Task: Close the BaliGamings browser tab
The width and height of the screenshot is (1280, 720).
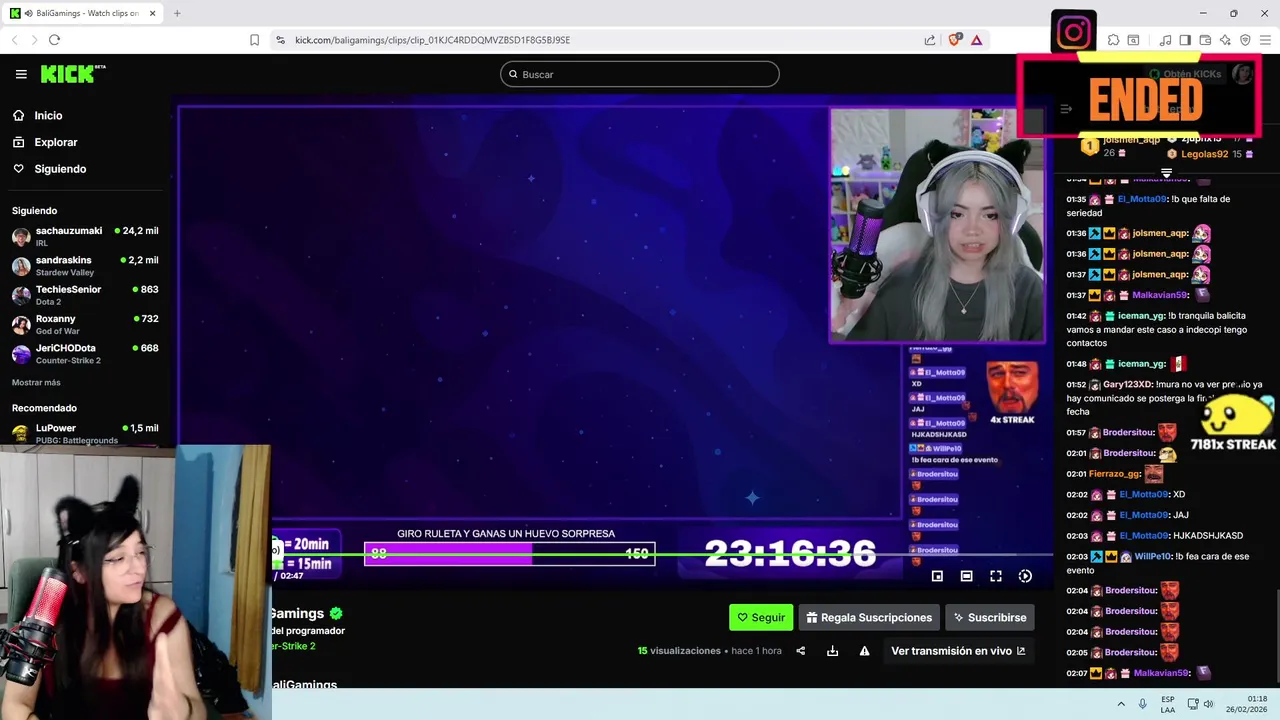Action: click(152, 13)
